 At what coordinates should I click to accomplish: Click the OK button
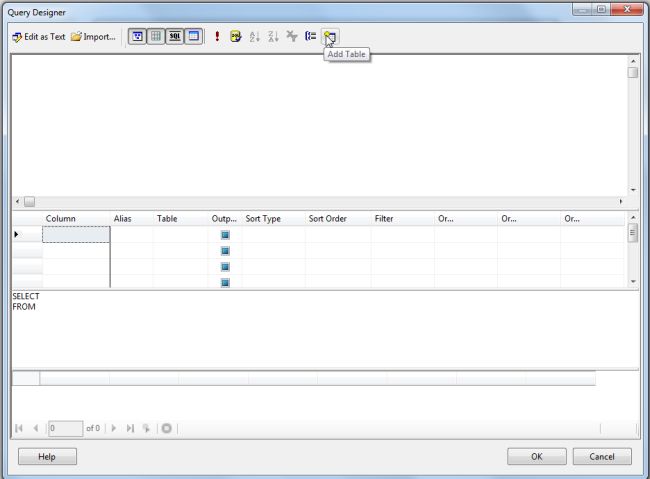[x=537, y=457]
